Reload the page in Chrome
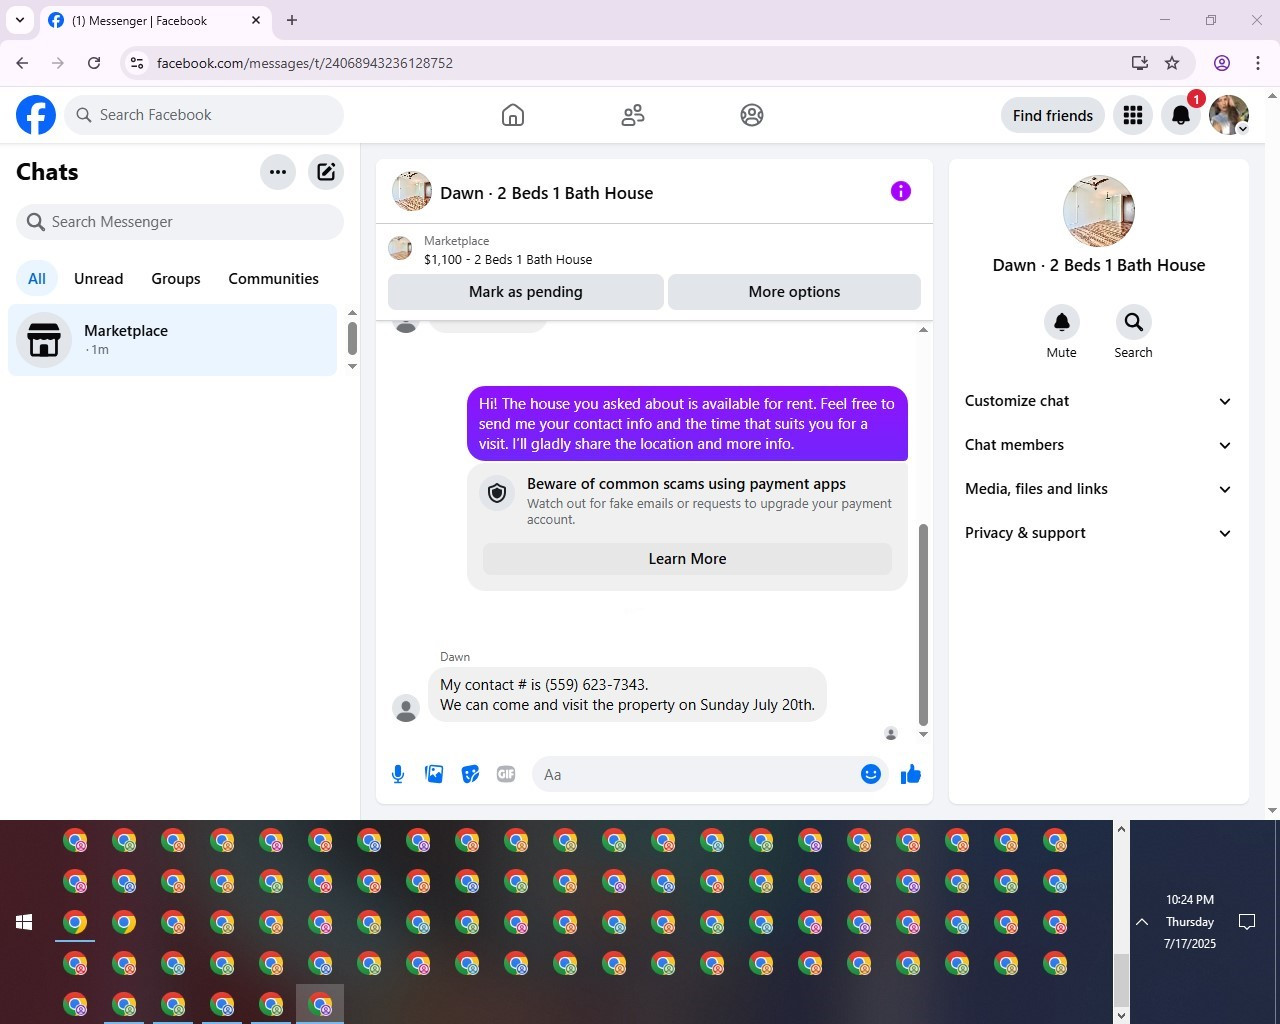The height and width of the screenshot is (1024, 1280). pyautogui.click(x=94, y=63)
